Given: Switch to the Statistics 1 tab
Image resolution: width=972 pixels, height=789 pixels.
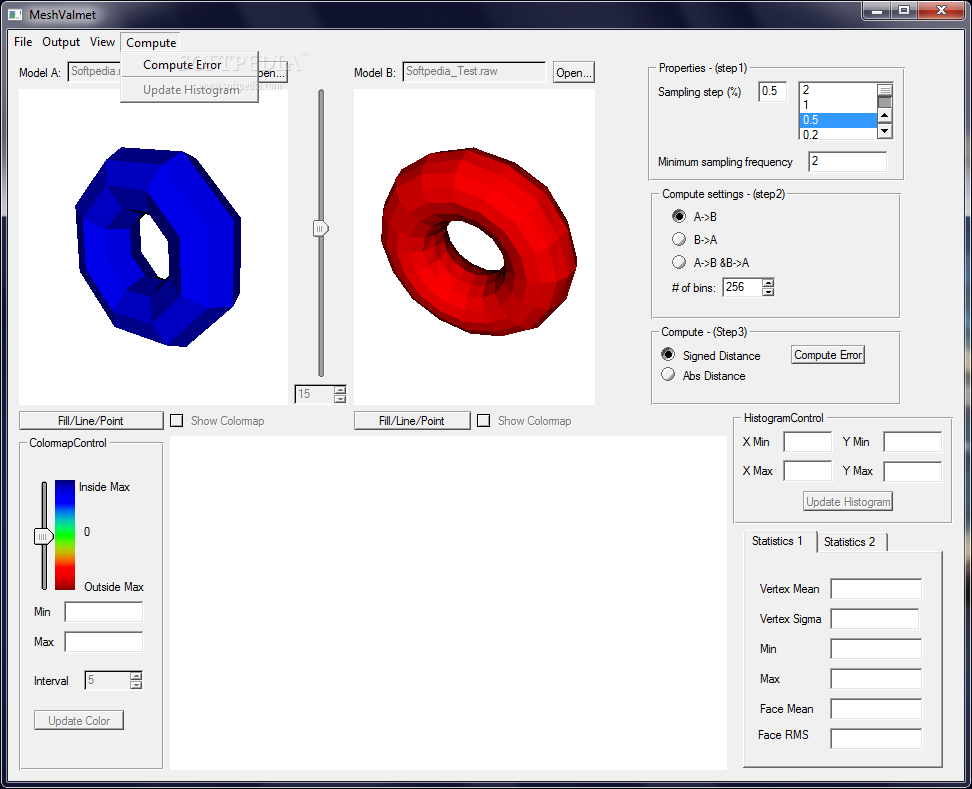Looking at the screenshot, I should (x=777, y=541).
